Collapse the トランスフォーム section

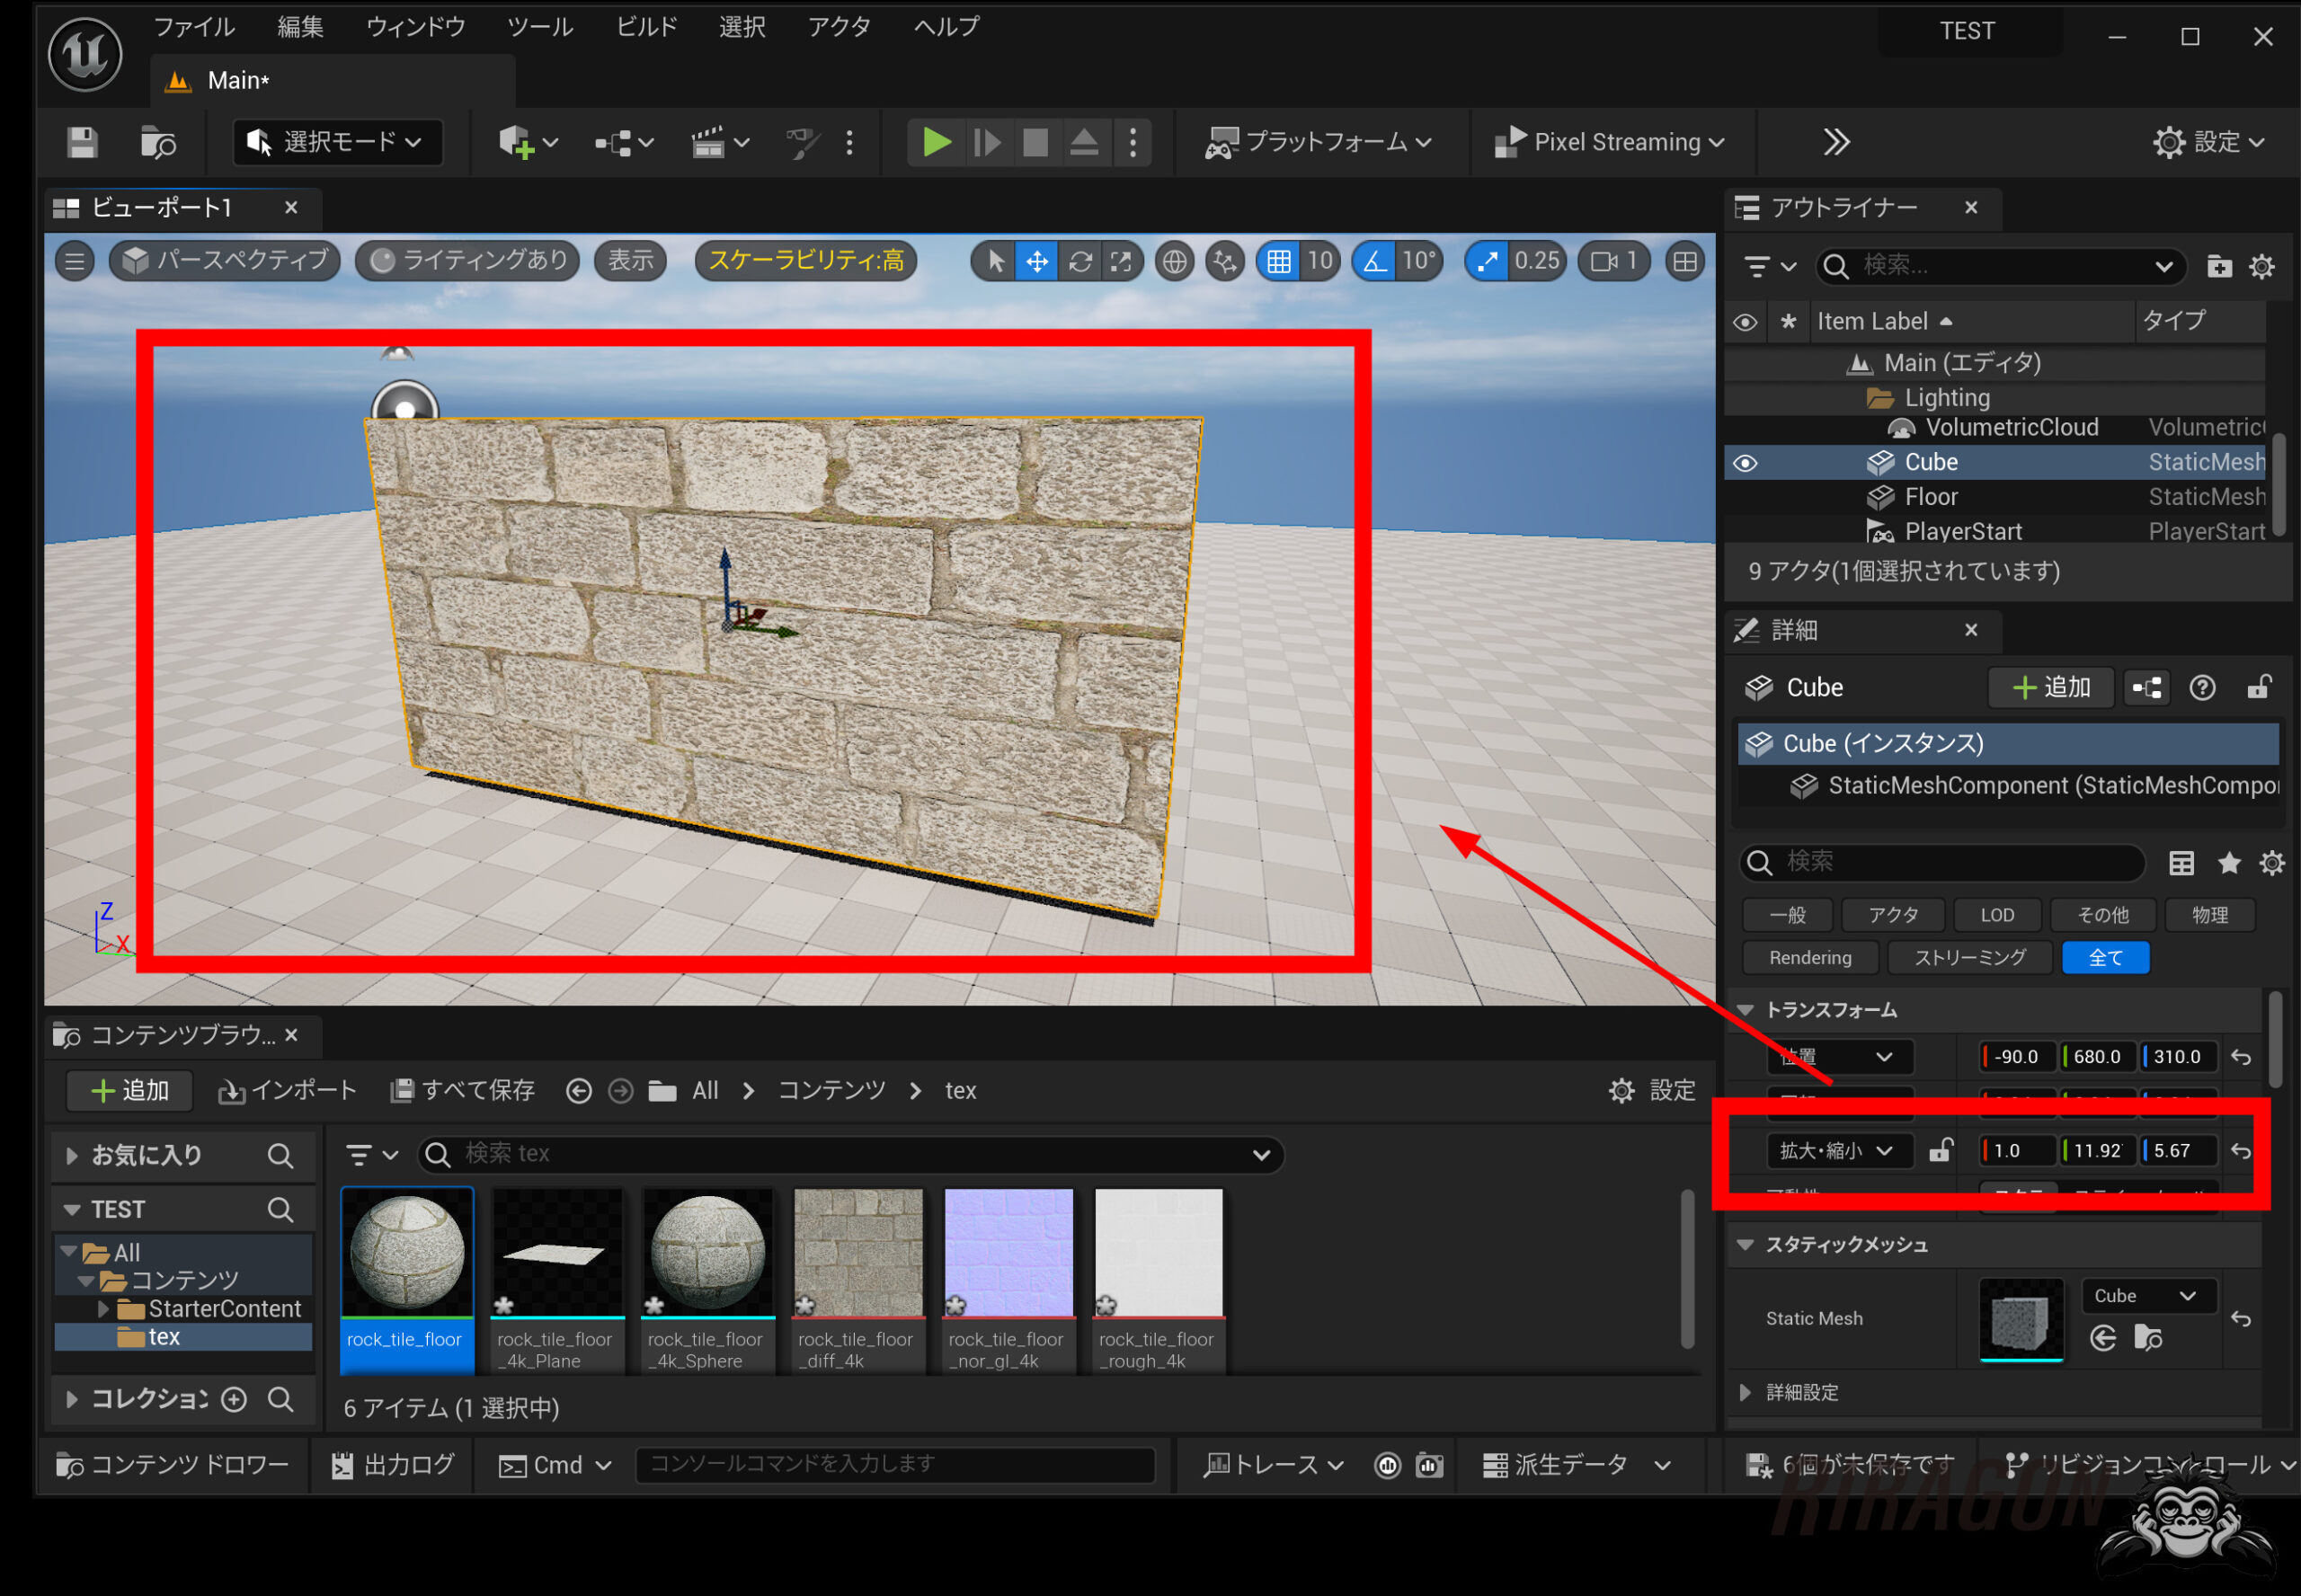point(1746,1010)
